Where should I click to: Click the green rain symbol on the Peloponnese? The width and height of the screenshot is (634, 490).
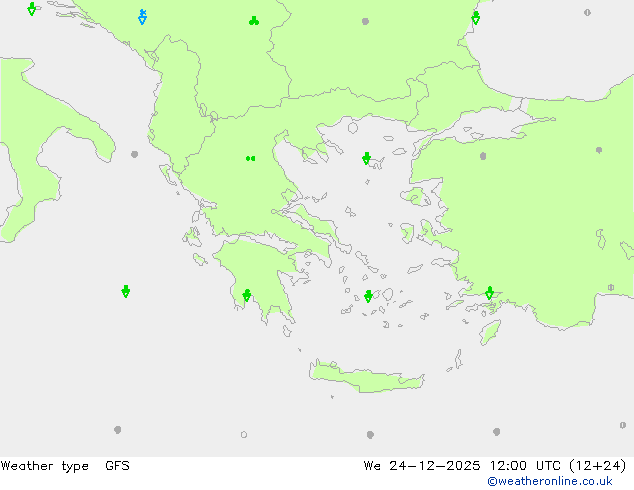(247, 296)
